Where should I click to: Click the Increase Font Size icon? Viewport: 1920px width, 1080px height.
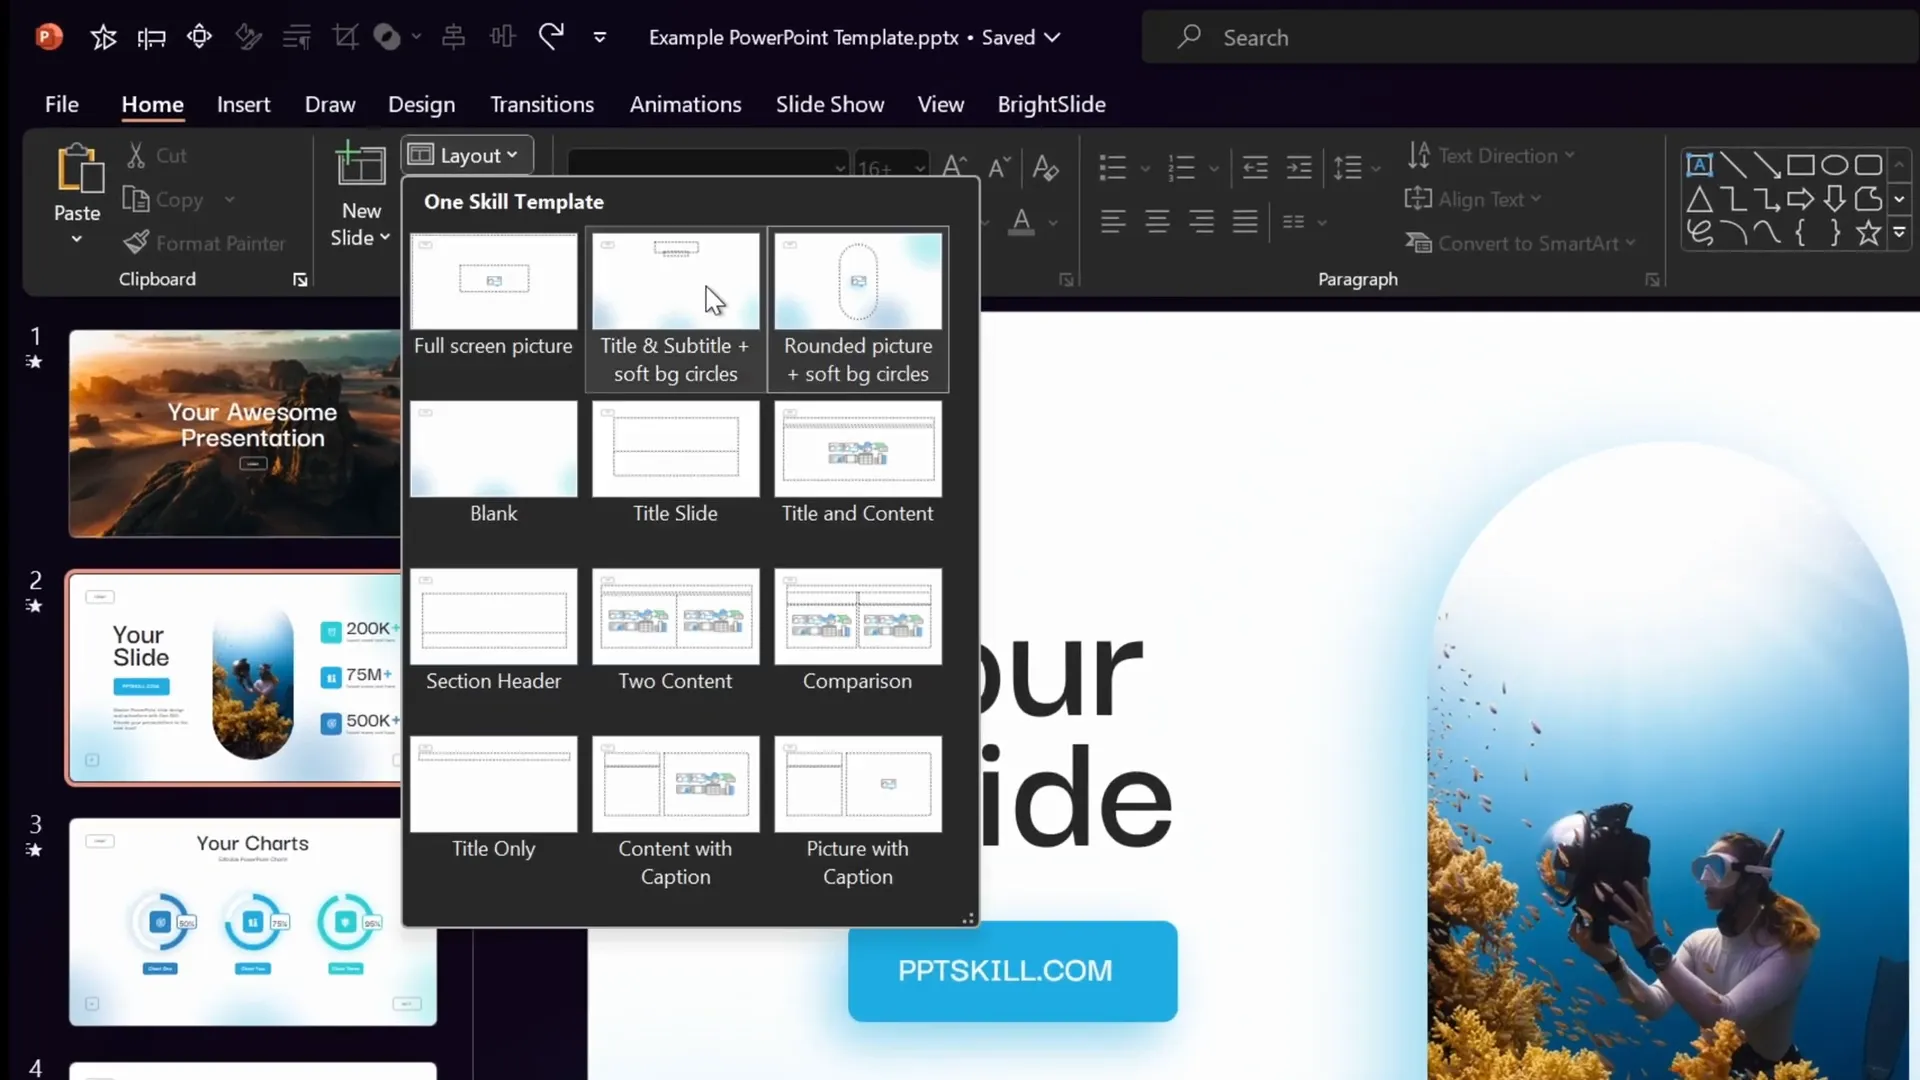pos(955,167)
